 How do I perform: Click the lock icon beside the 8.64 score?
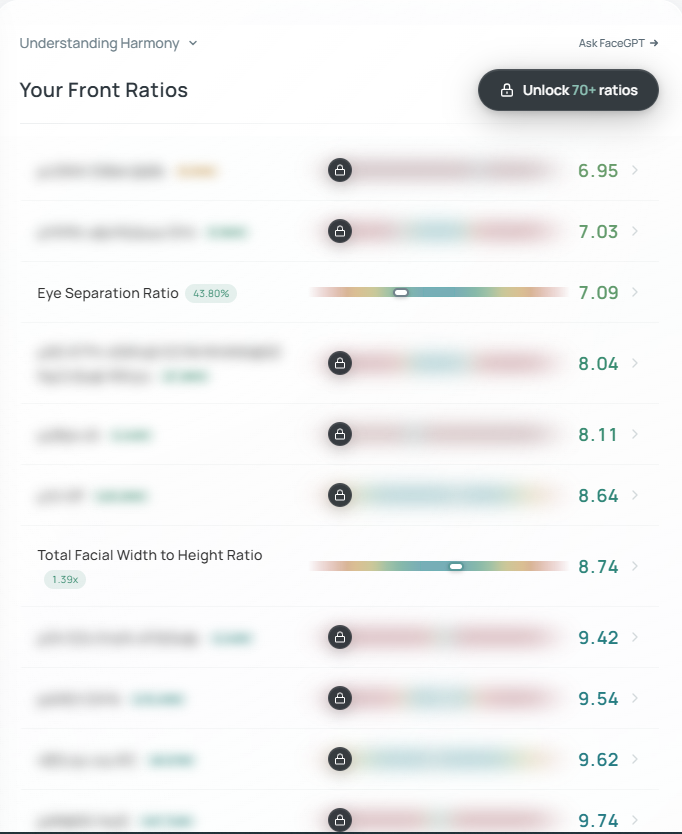pyautogui.click(x=340, y=495)
